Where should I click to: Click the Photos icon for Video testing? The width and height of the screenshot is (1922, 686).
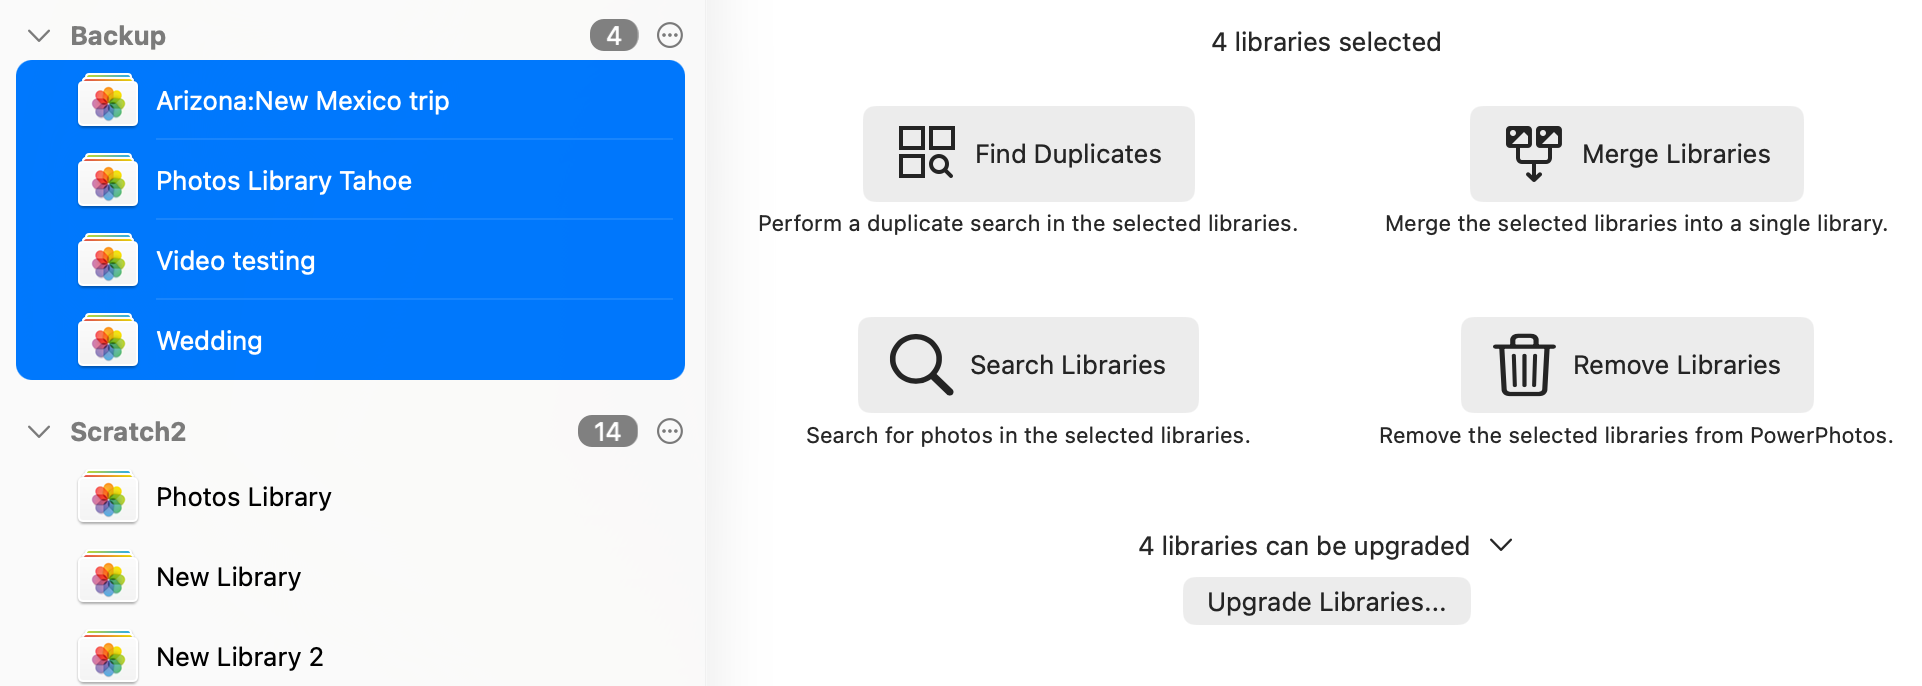click(107, 260)
